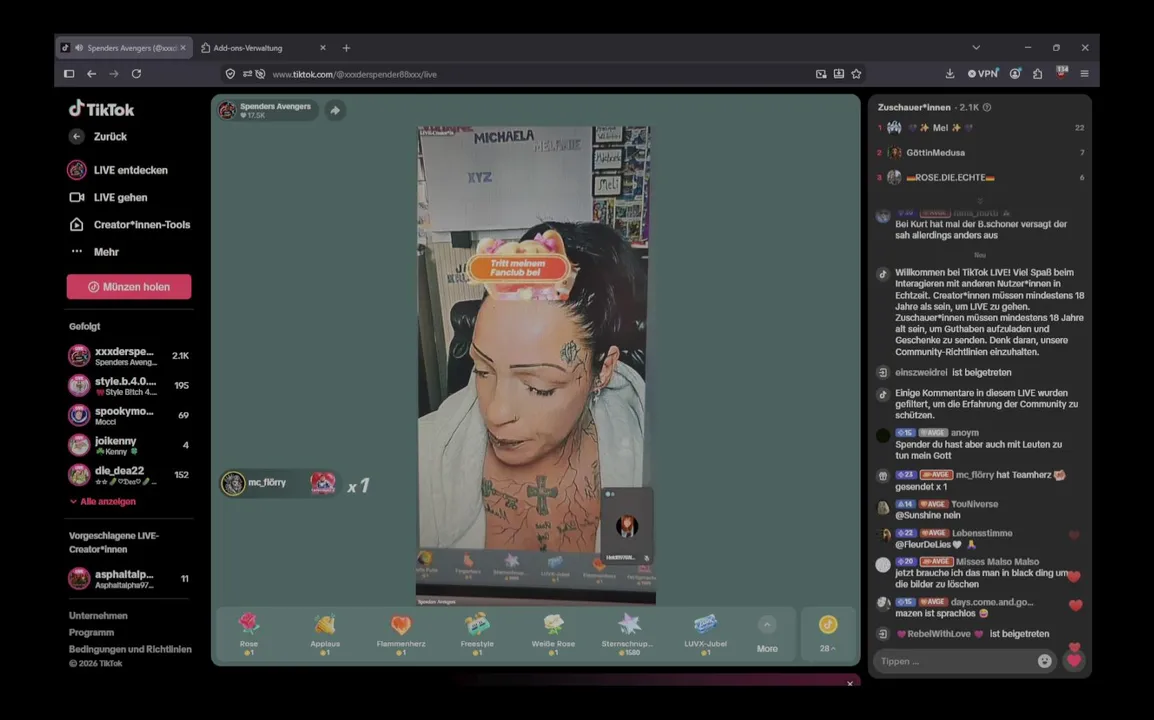Screen dimensions: 1154x720
Task: Expand Alle anzeigen list
Action: [x=102, y=501]
